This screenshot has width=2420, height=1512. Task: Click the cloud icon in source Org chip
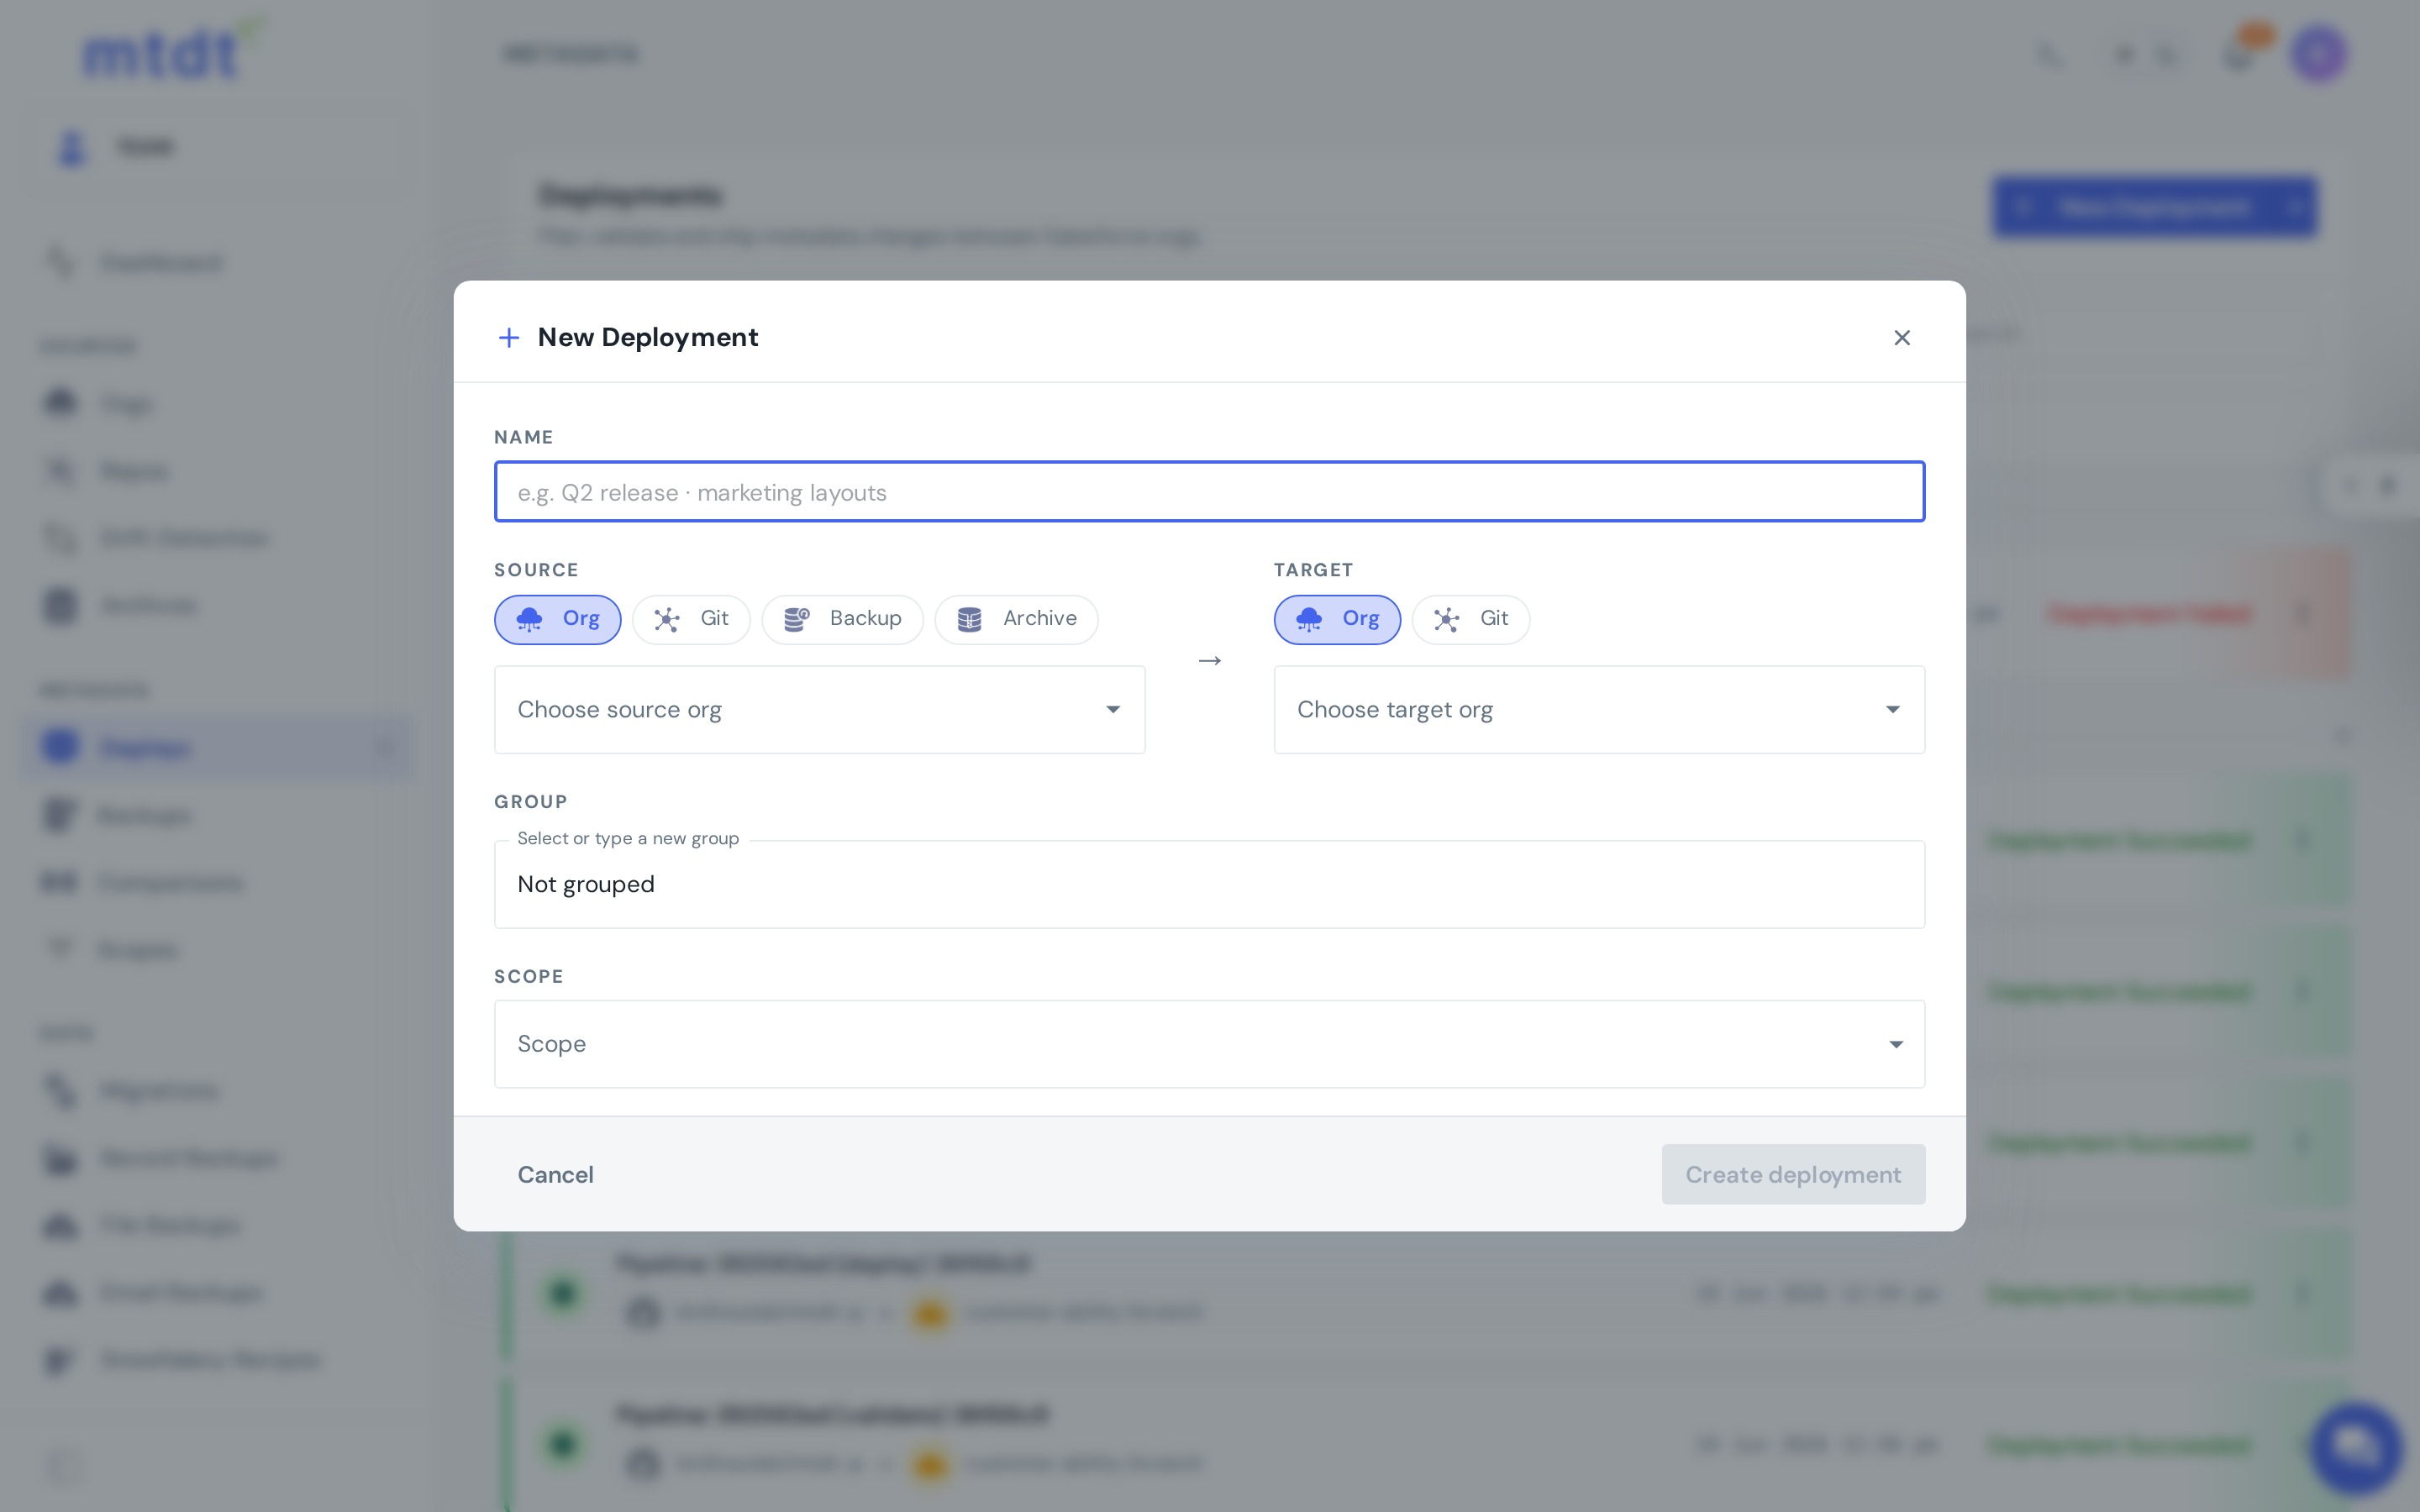529,620
